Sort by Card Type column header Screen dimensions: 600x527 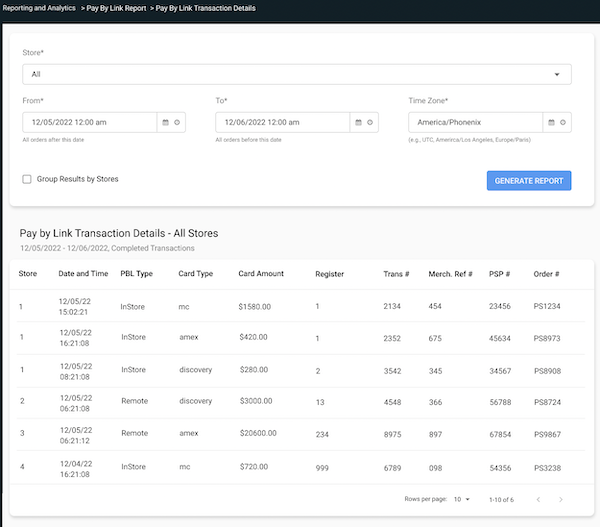coord(196,274)
